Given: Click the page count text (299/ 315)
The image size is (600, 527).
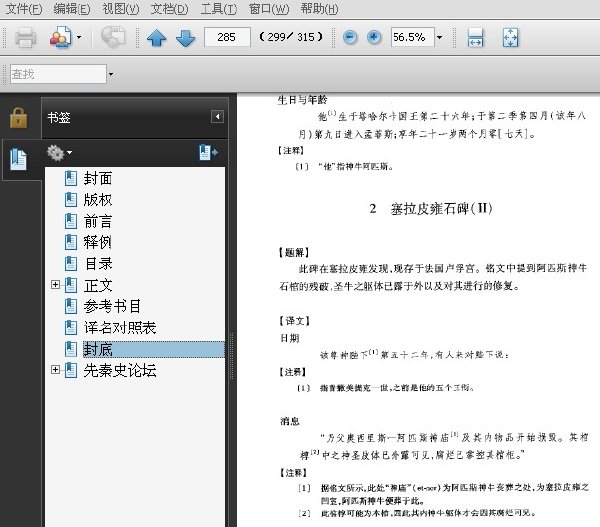Looking at the screenshot, I should point(291,37).
